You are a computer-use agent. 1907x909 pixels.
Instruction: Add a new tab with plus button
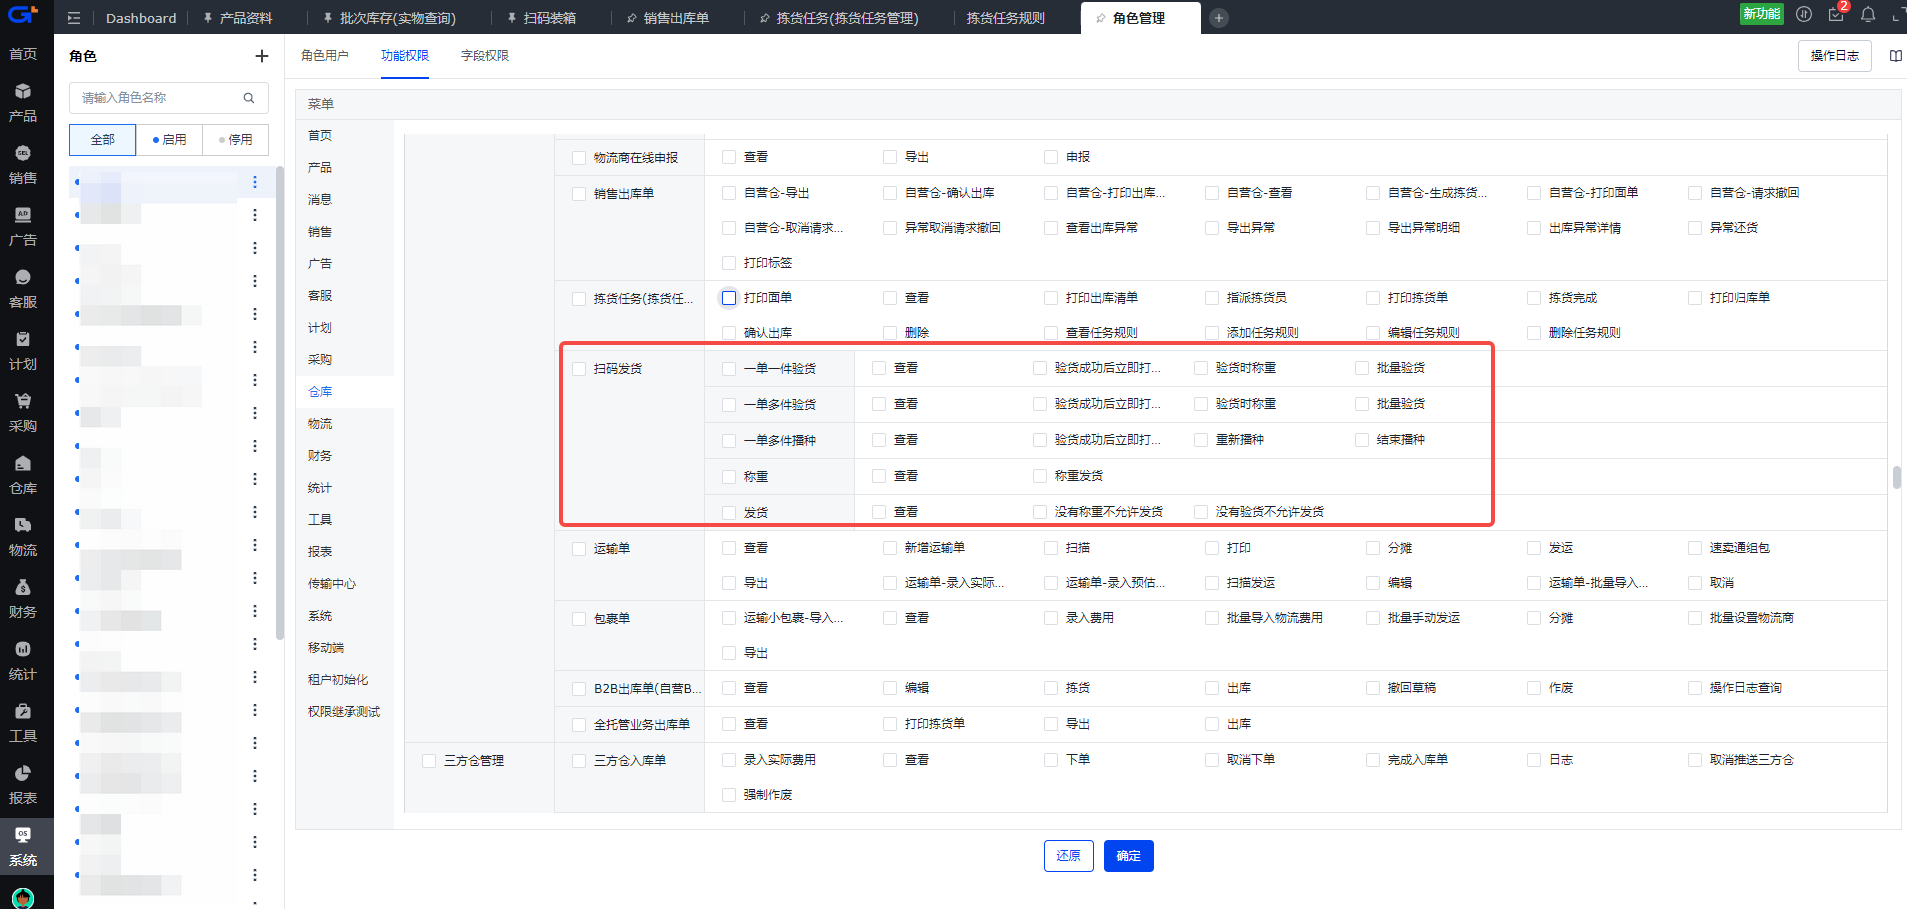click(x=1218, y=18)
